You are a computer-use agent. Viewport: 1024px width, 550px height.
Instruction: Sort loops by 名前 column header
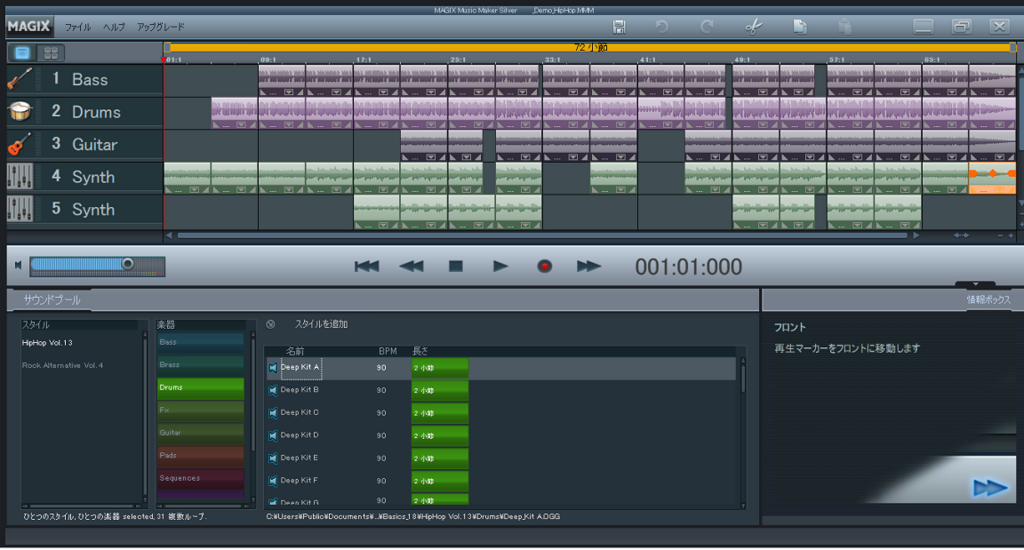click(295, 351)
